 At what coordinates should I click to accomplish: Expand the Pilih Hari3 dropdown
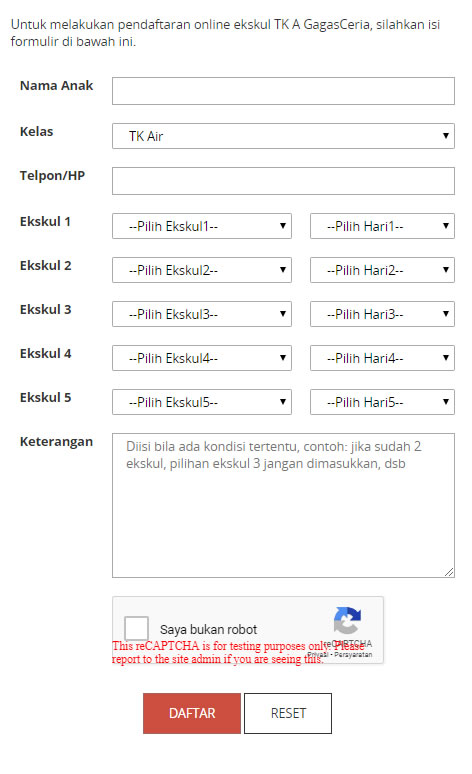[382, 314]
